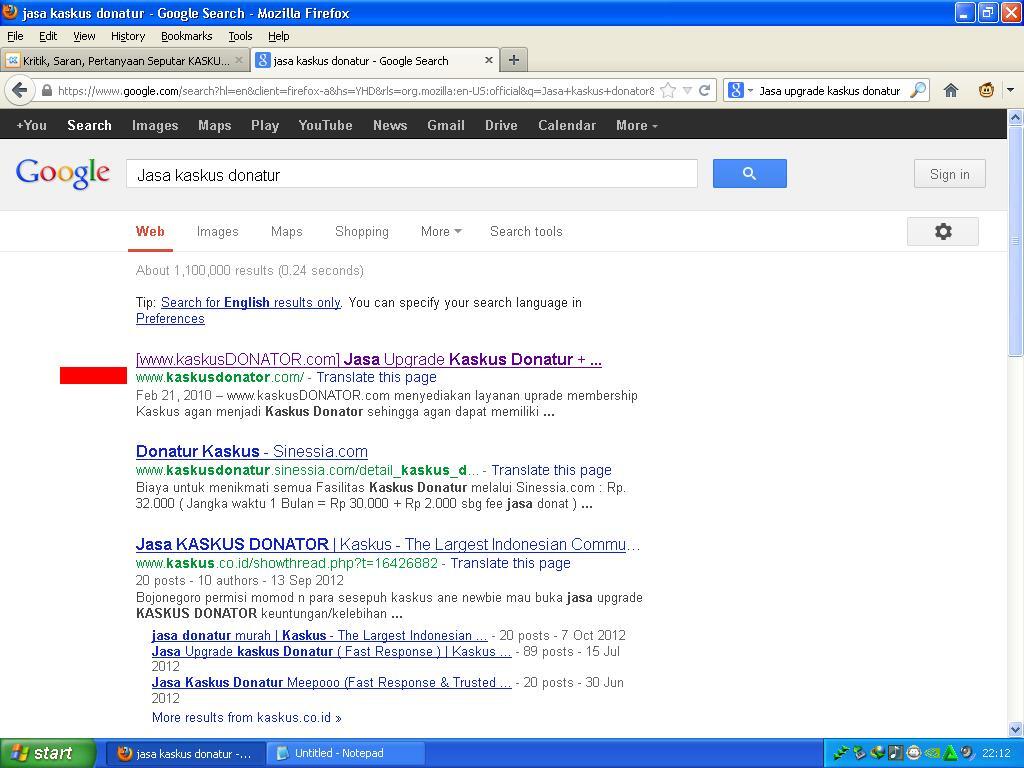Open a new tab with plus button
1024x768 pixels.
tap(513, 60)
